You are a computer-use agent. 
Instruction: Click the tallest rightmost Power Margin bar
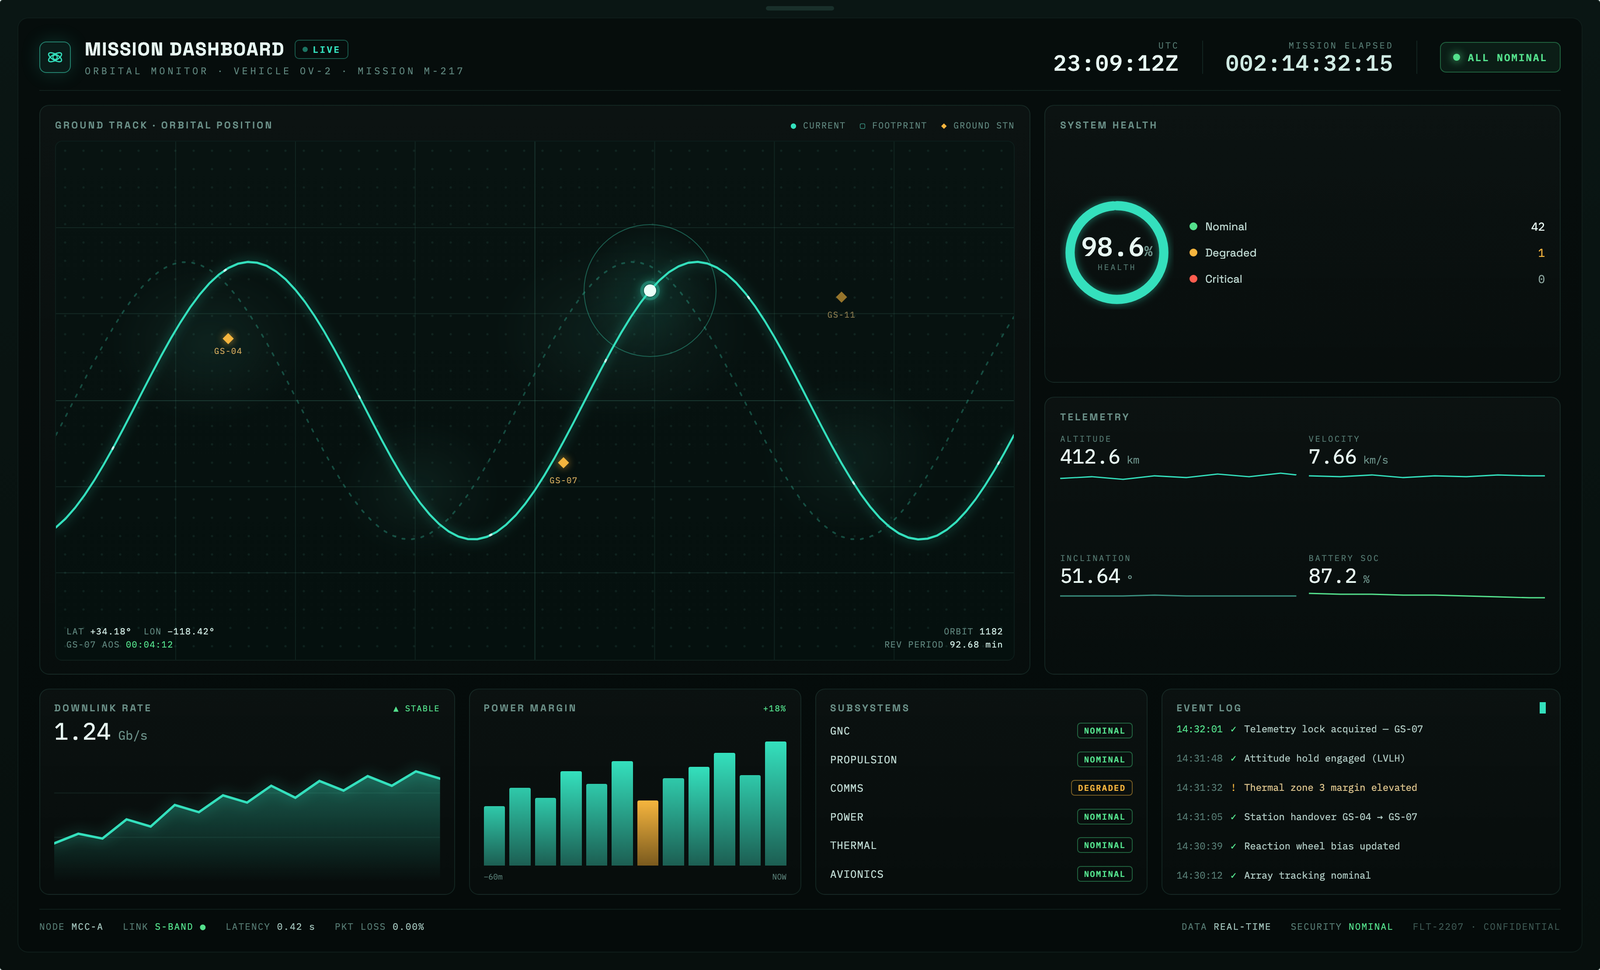776,803
